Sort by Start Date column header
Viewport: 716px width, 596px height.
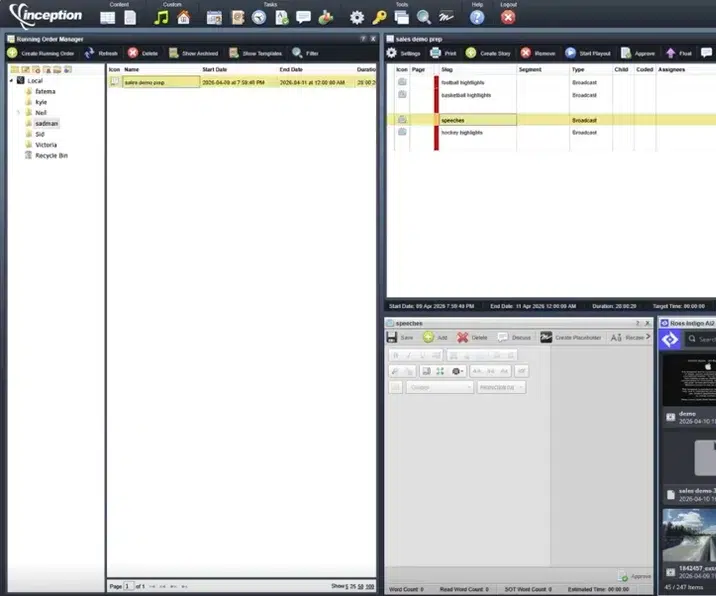click(x=215, y=69)
